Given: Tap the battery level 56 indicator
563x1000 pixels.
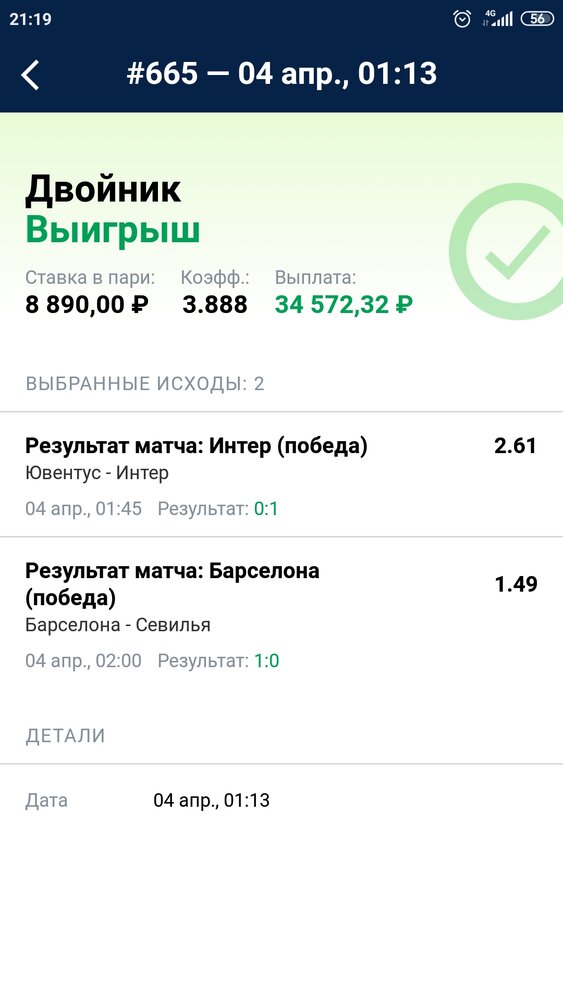Looking at the screenshot, I should 537,18.
